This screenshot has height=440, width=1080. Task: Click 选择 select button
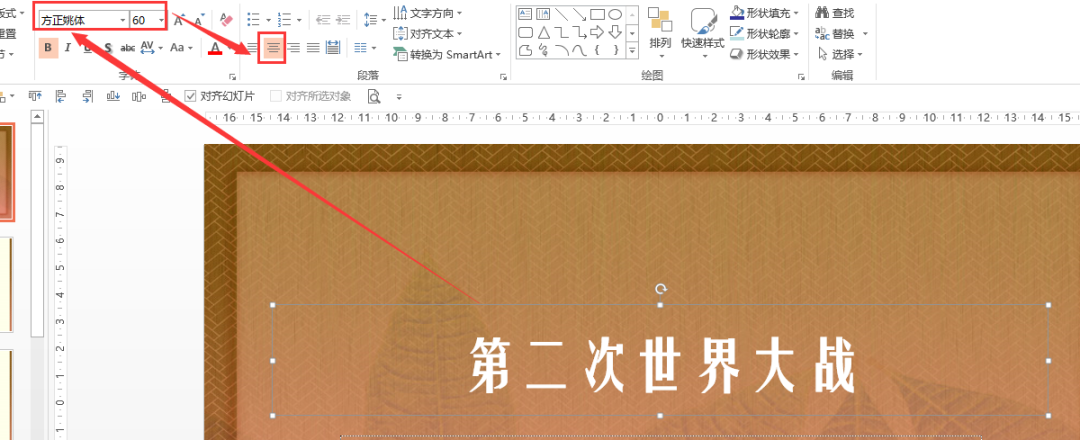839,54
